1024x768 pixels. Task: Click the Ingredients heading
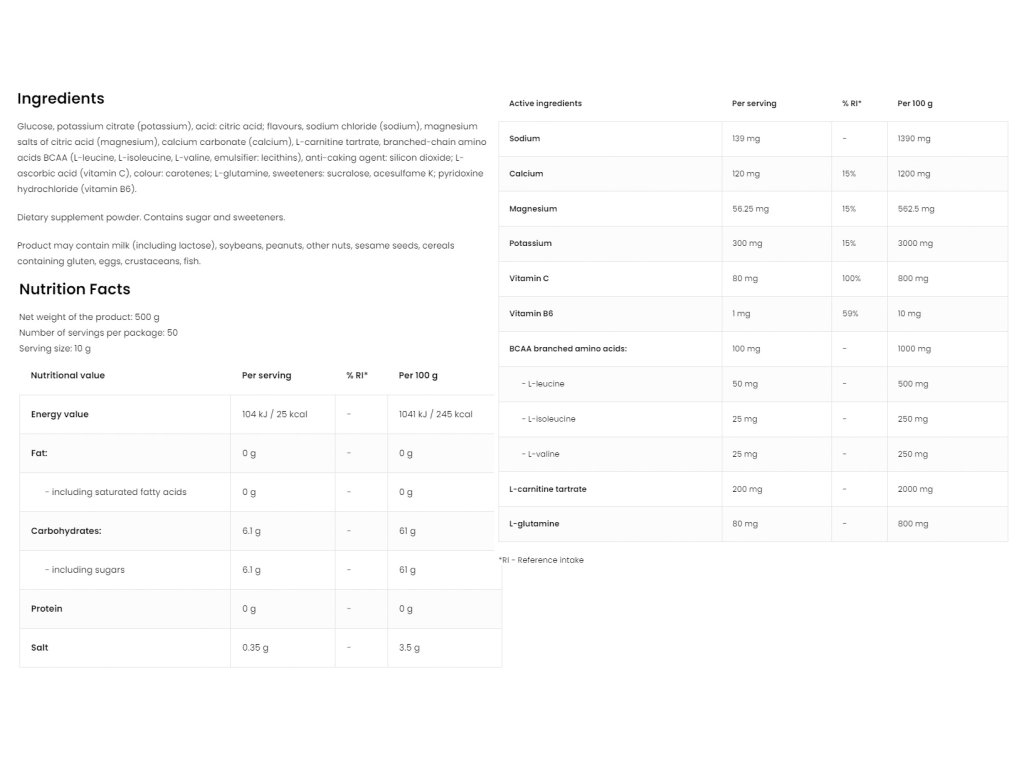click(61, 98)
